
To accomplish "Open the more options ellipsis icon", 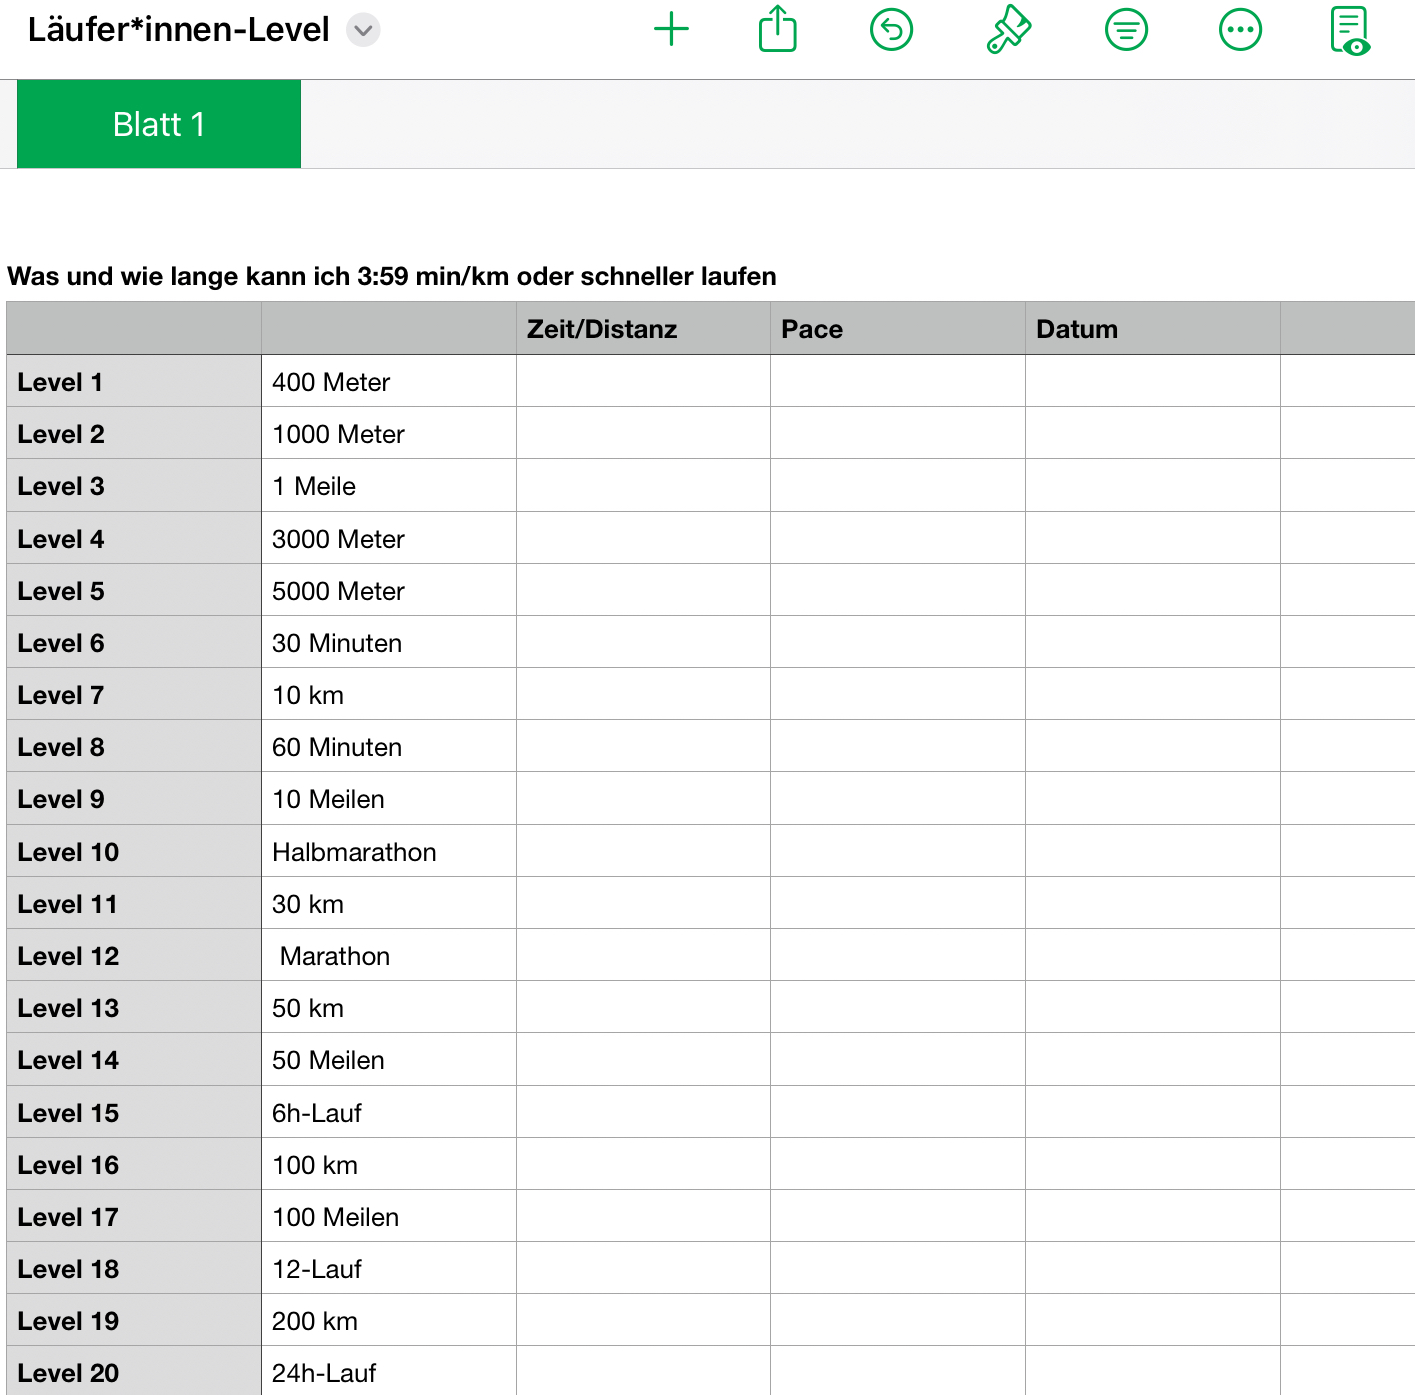I will click(1240, 30).
